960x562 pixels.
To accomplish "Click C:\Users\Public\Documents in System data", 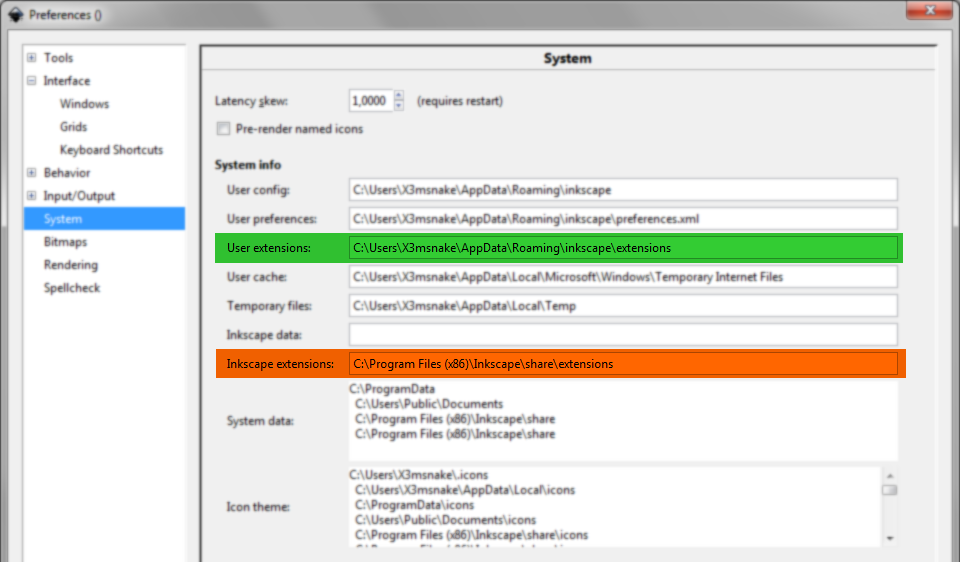I will (x=429, y=404).
